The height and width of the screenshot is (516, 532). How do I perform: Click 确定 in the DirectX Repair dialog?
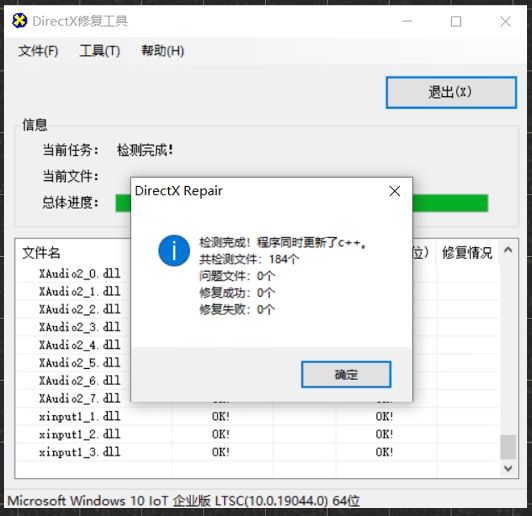(346, 375)
